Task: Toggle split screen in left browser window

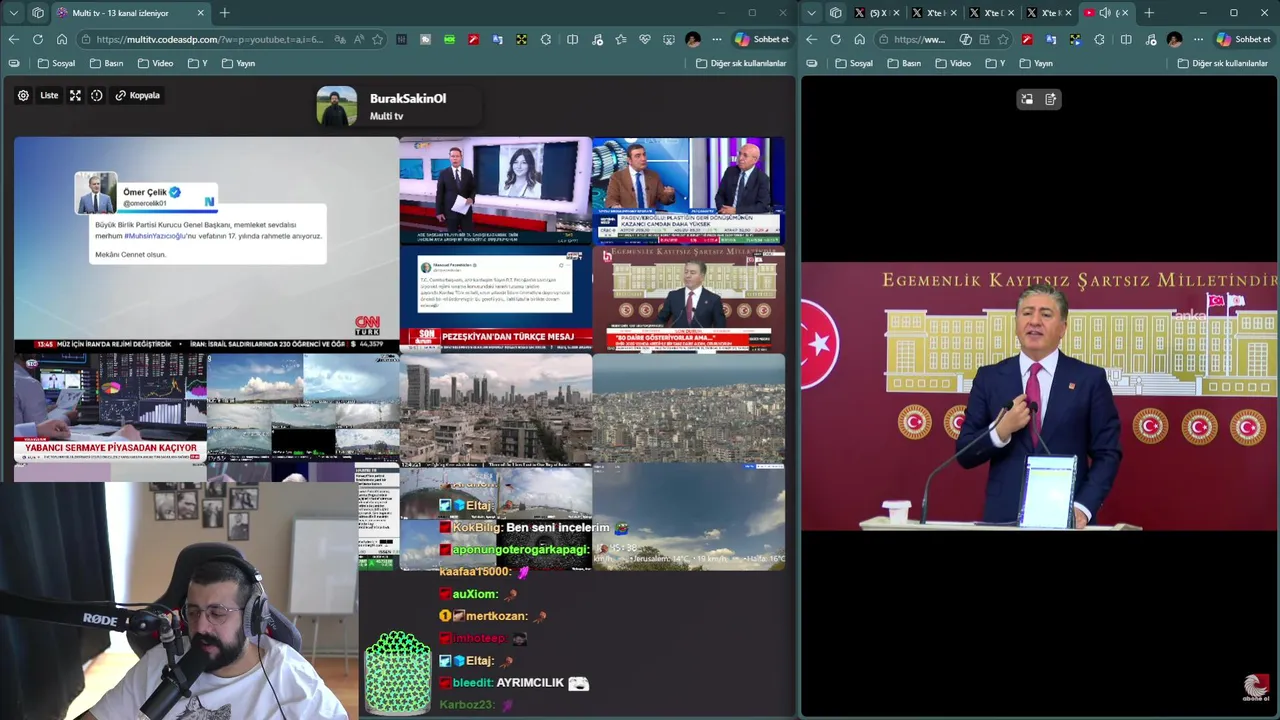Action: [x=572, y=39]
